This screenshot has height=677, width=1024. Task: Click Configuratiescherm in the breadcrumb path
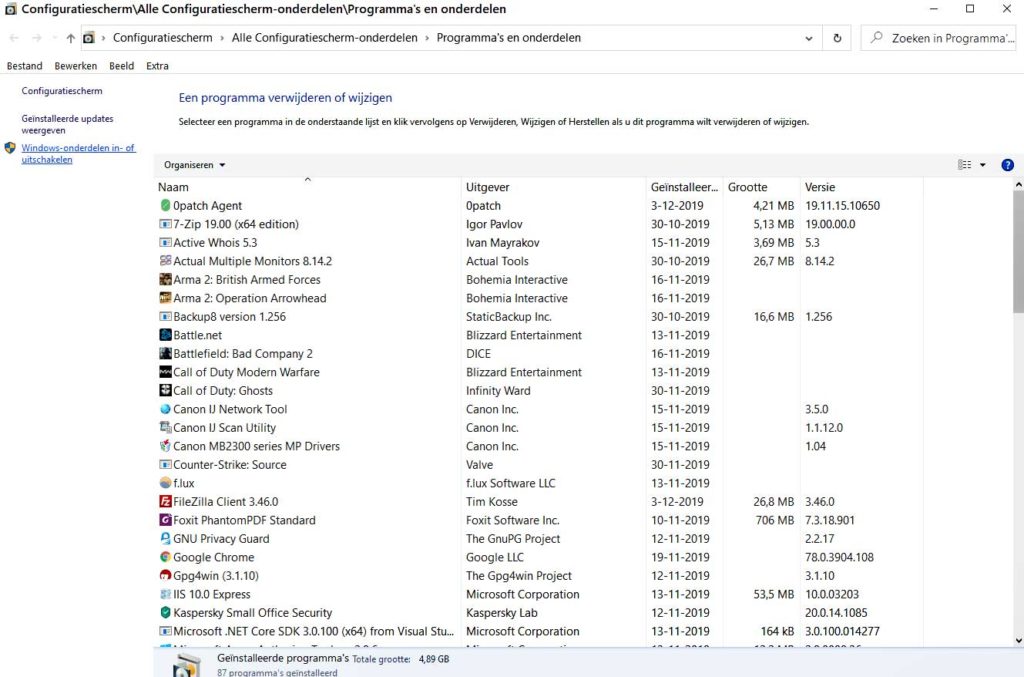(163, 38)
